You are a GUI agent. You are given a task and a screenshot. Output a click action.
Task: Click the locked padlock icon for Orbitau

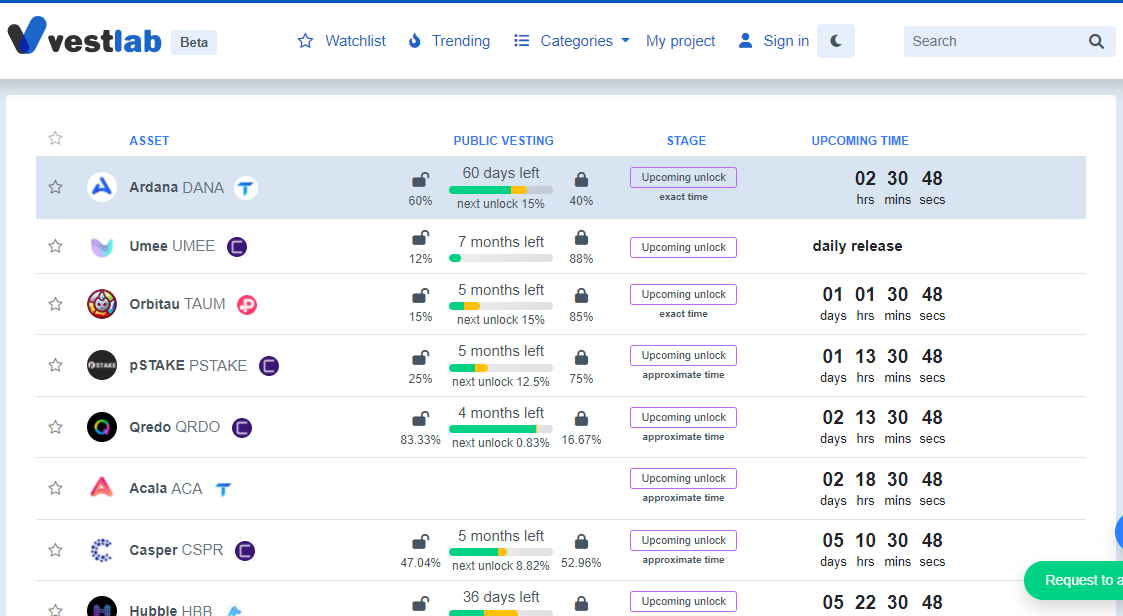pos(582,295)
